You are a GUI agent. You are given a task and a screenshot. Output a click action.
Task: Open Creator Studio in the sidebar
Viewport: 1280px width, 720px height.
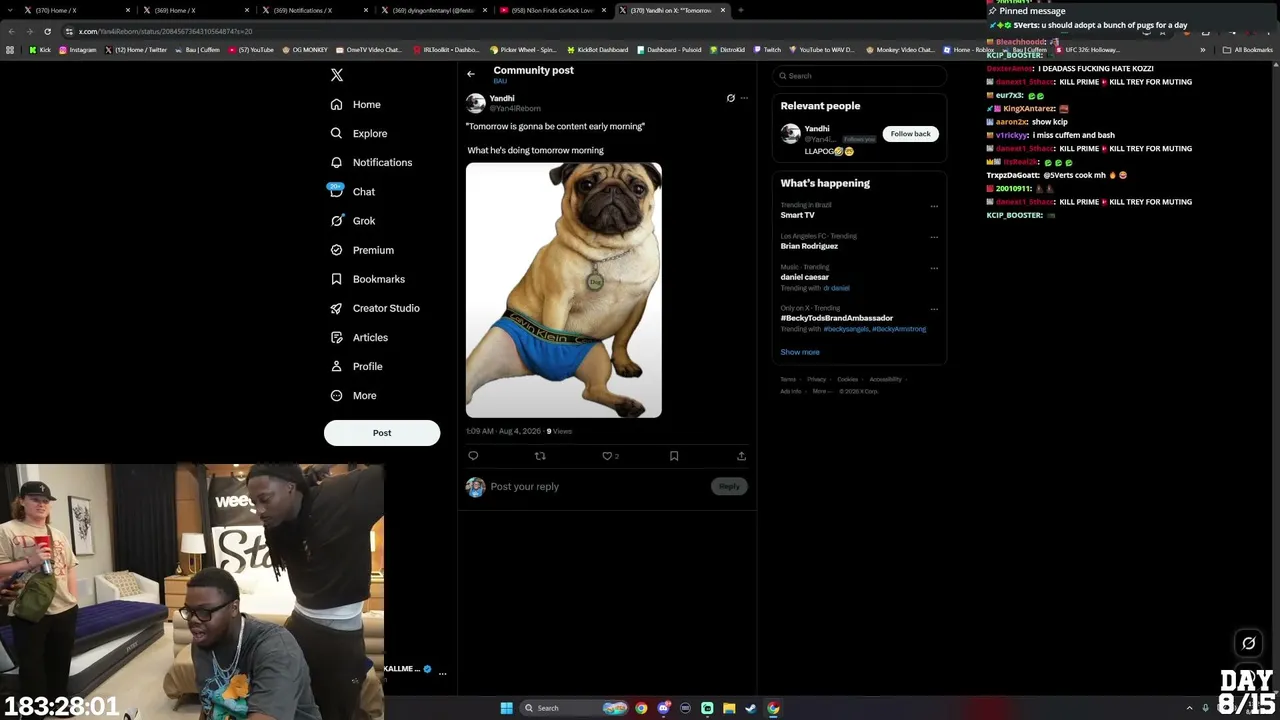coord(375,308)
